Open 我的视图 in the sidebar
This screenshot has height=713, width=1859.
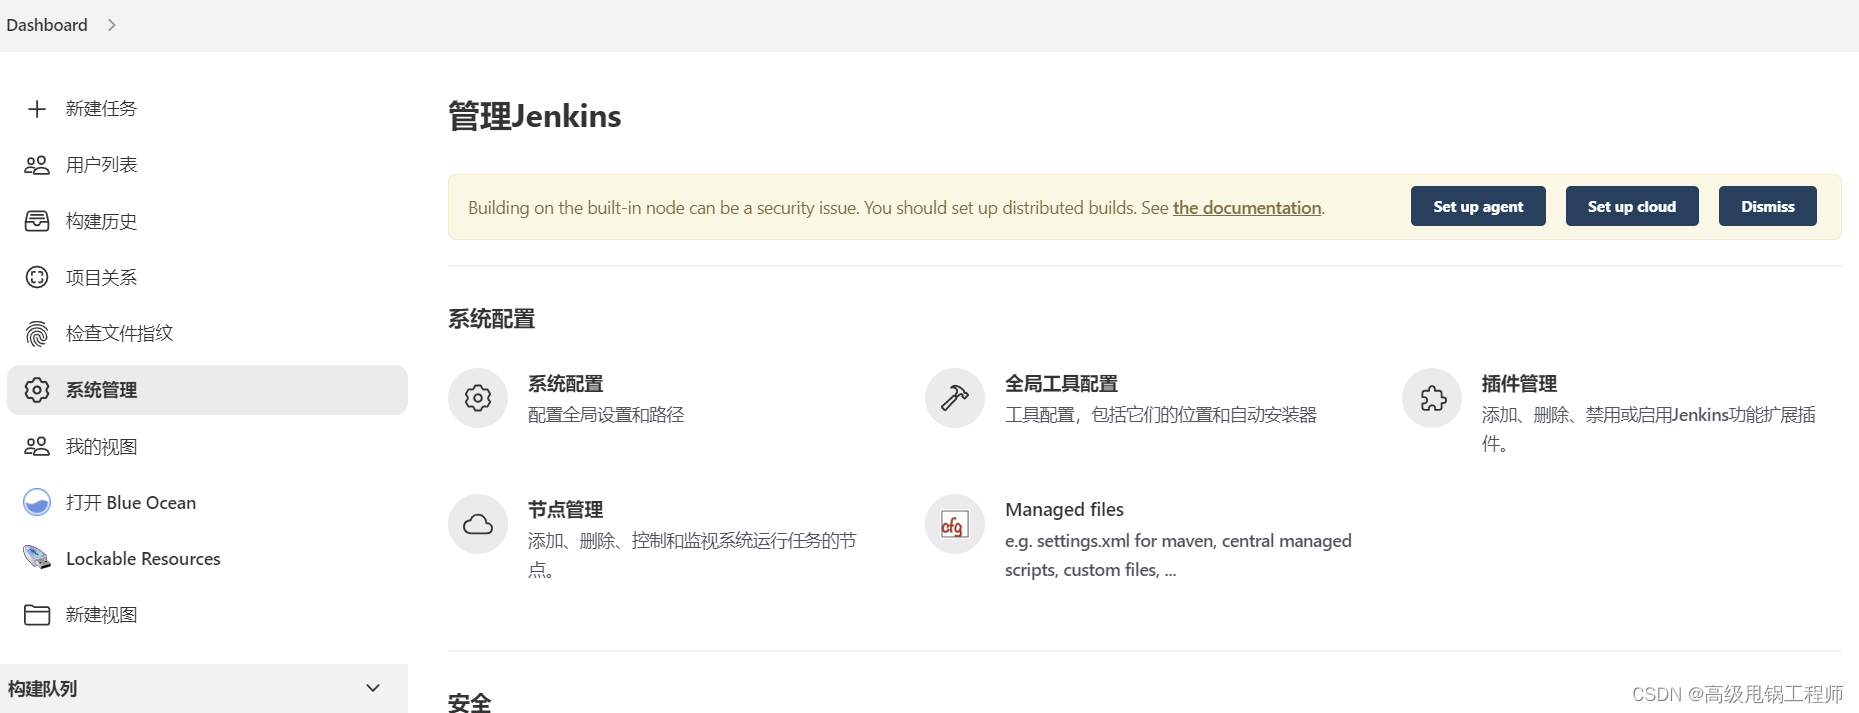(x=207, y=446)
